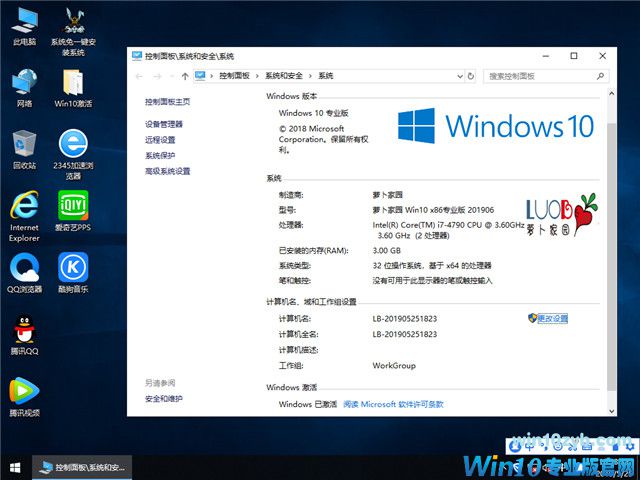Click the LUOB 萝卜家园 logo

(562, 215)
